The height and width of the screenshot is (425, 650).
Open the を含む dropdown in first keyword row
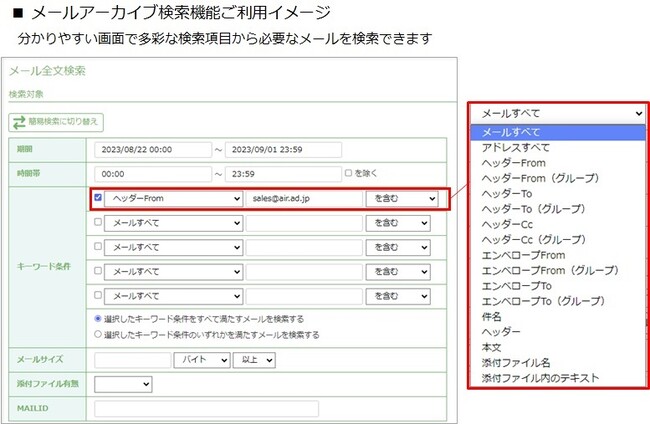click(402, 199)
